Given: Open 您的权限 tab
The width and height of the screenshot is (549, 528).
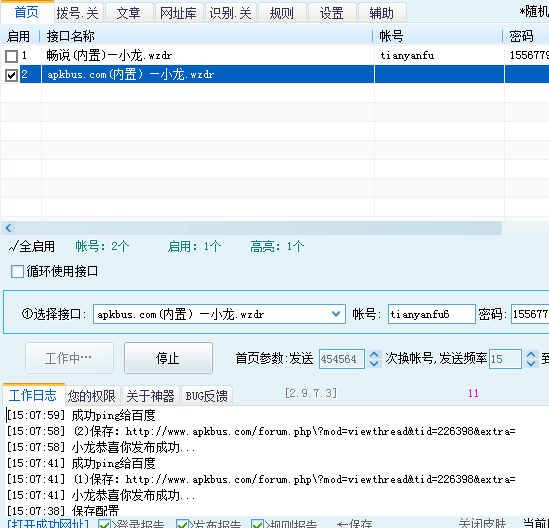Looking at the screenshot, I should 92,396.
